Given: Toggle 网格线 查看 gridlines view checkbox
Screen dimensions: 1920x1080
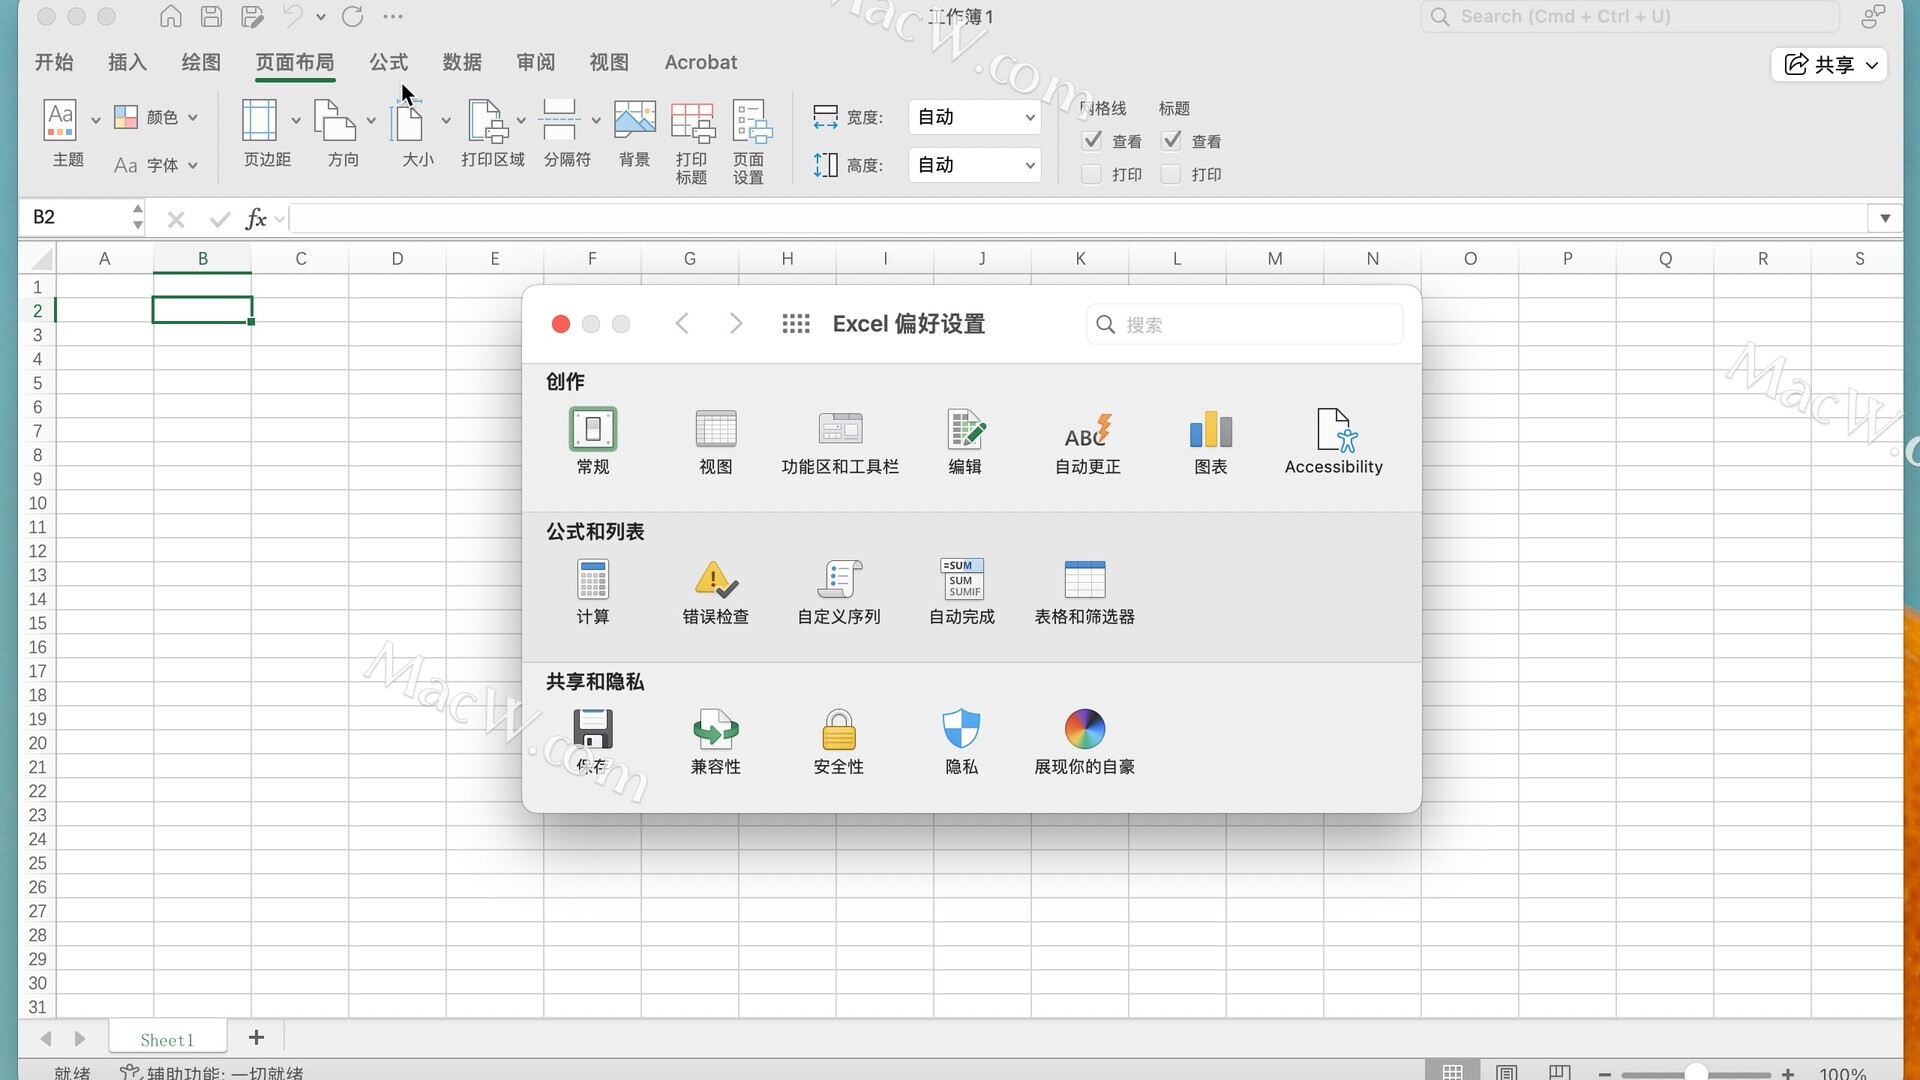Looking at the screenshot, I should pyautogui.click(x=1092, y=141).
